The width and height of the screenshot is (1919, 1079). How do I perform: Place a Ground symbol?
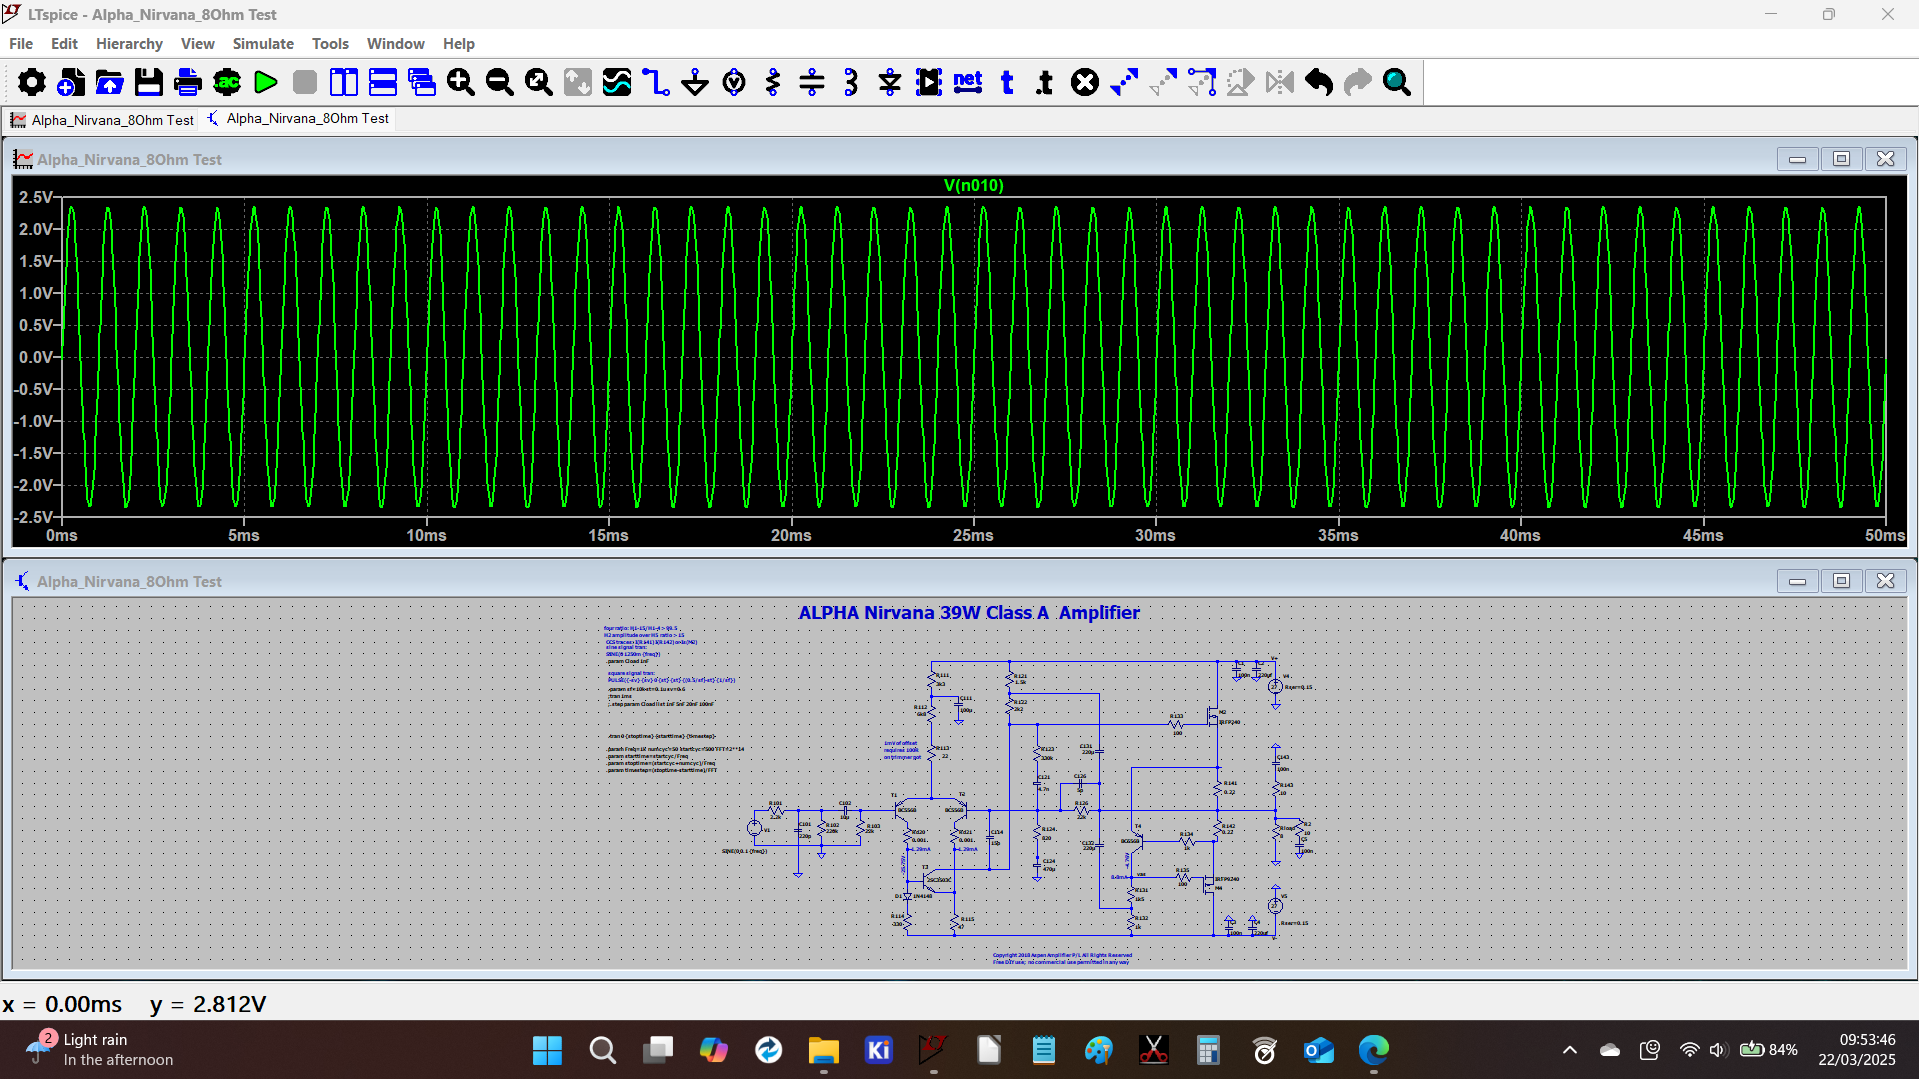coord(695,82)
